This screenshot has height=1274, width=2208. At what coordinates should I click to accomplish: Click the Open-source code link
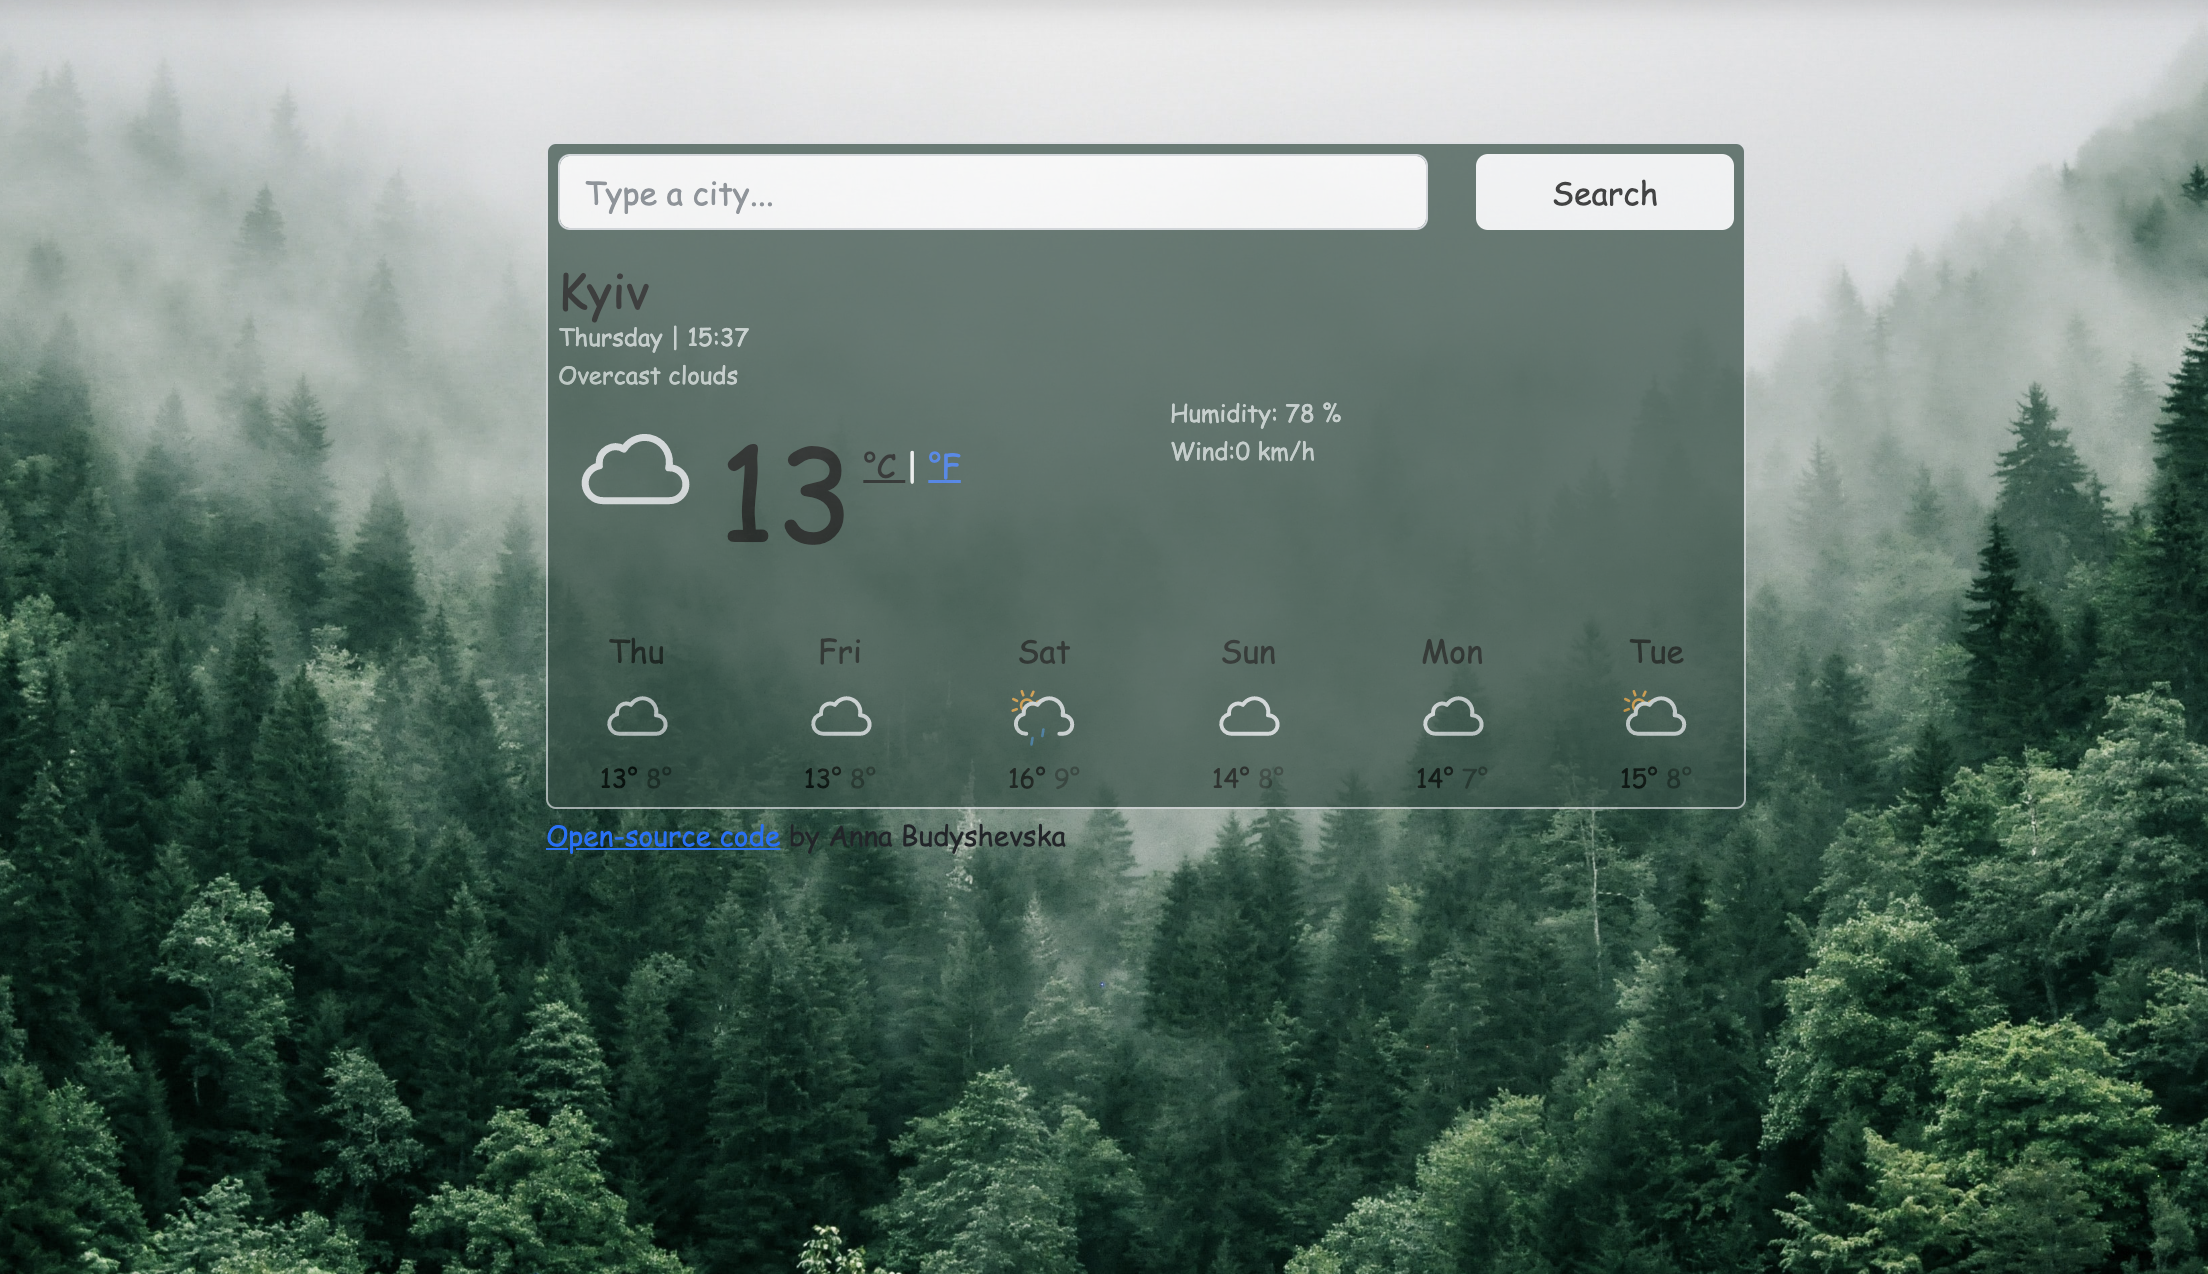click(x=664, y=836)
